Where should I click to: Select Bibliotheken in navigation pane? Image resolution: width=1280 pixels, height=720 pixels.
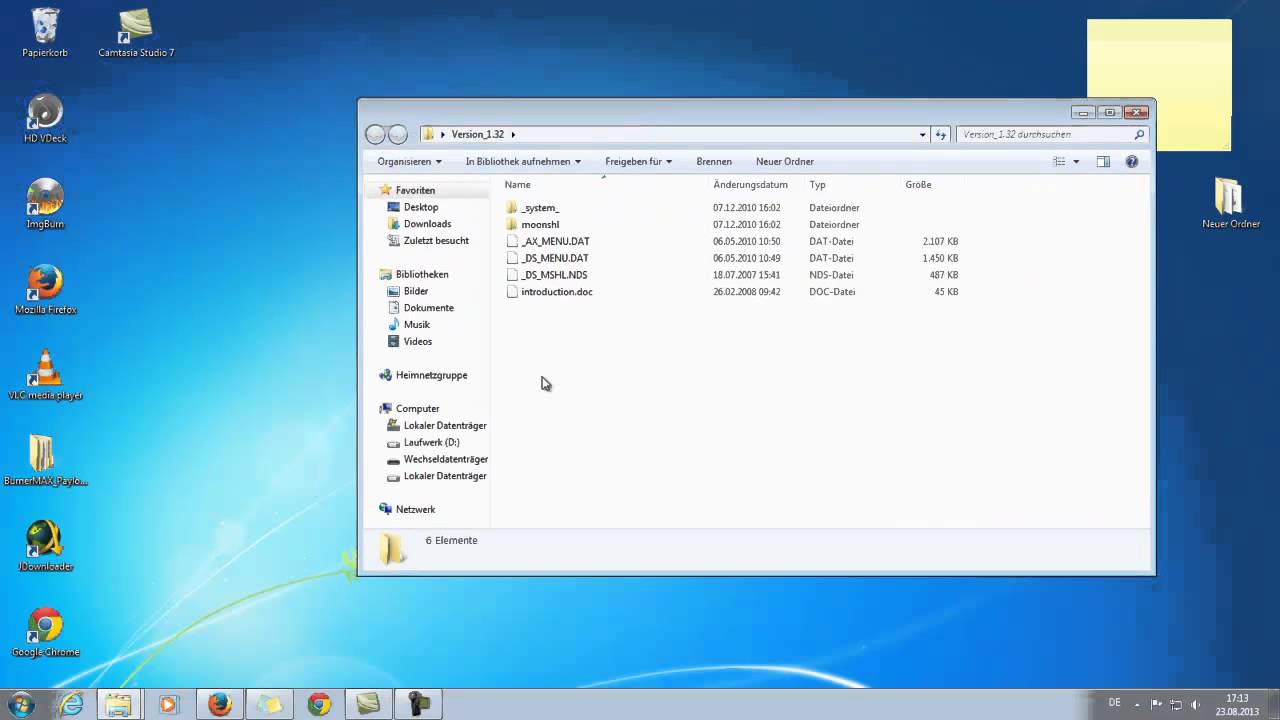[422, 274]
